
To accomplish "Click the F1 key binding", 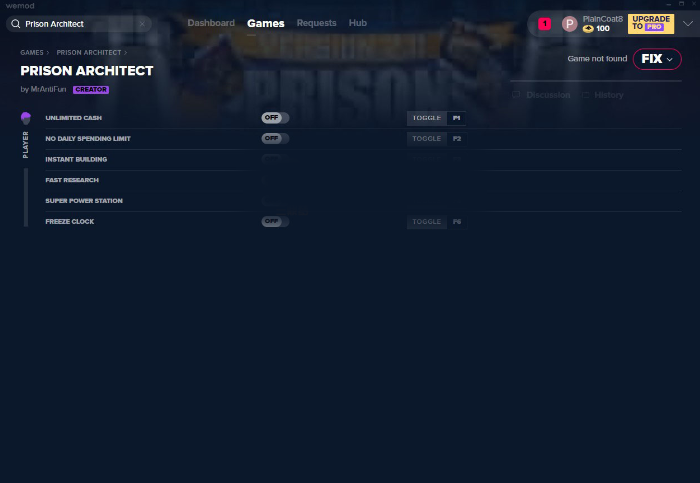I will click(456, 118).
